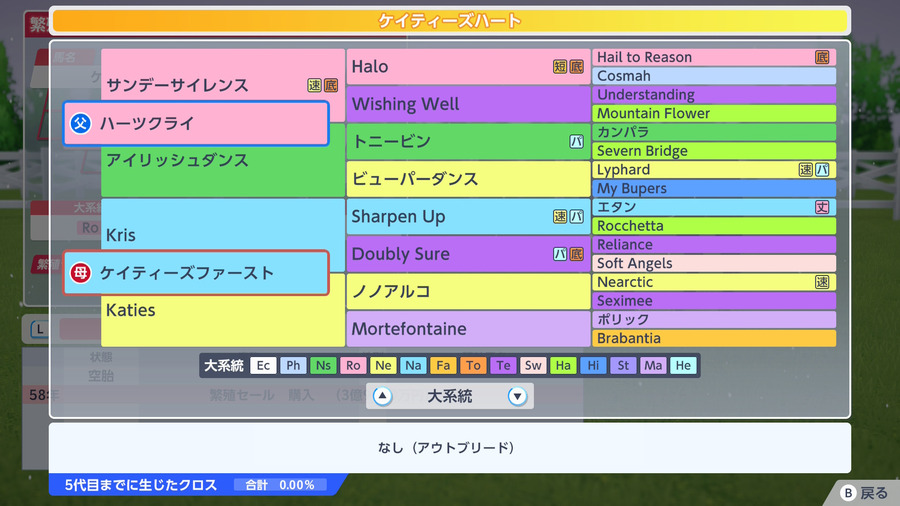Click the Mountain Flower name

tap(653, 114)
